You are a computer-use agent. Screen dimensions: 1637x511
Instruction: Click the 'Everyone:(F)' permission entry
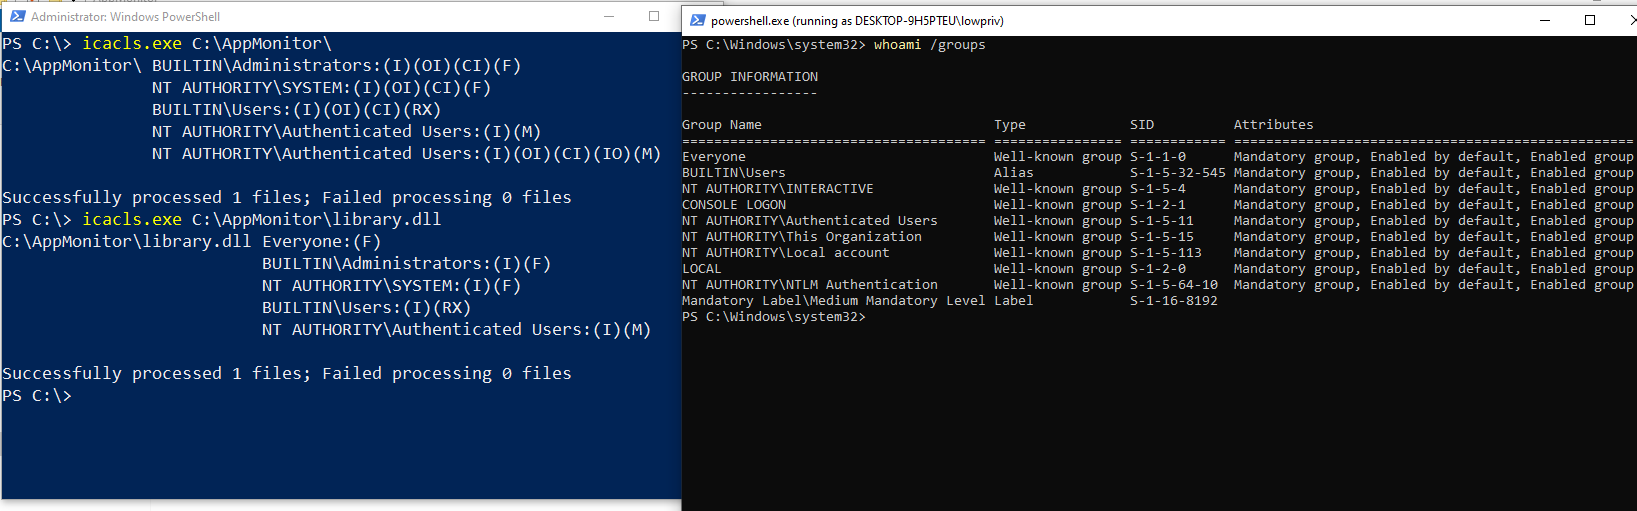tap(321, 242)
